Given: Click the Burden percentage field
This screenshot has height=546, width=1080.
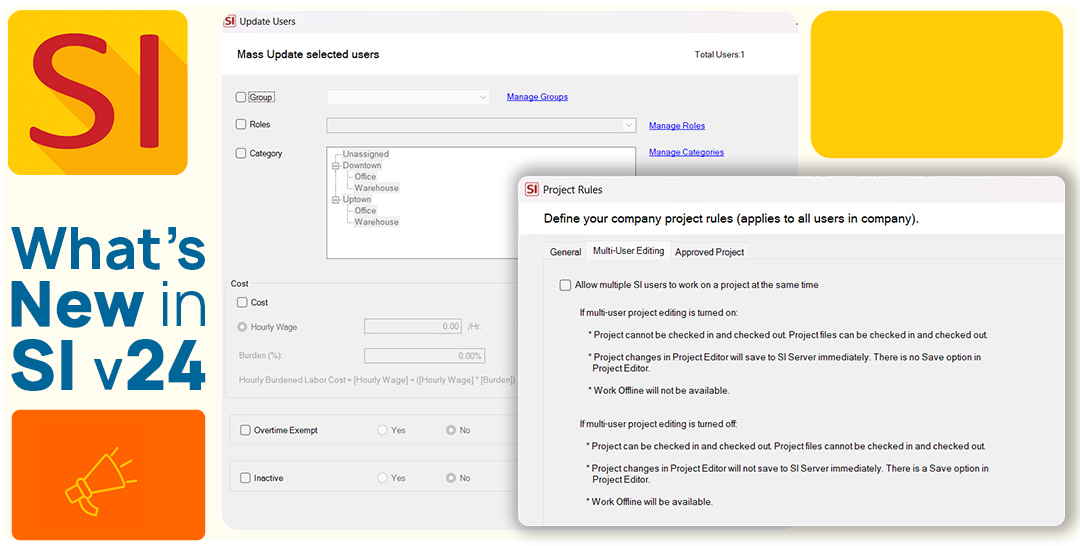Looking at the screenshot, I should (424, 356).
